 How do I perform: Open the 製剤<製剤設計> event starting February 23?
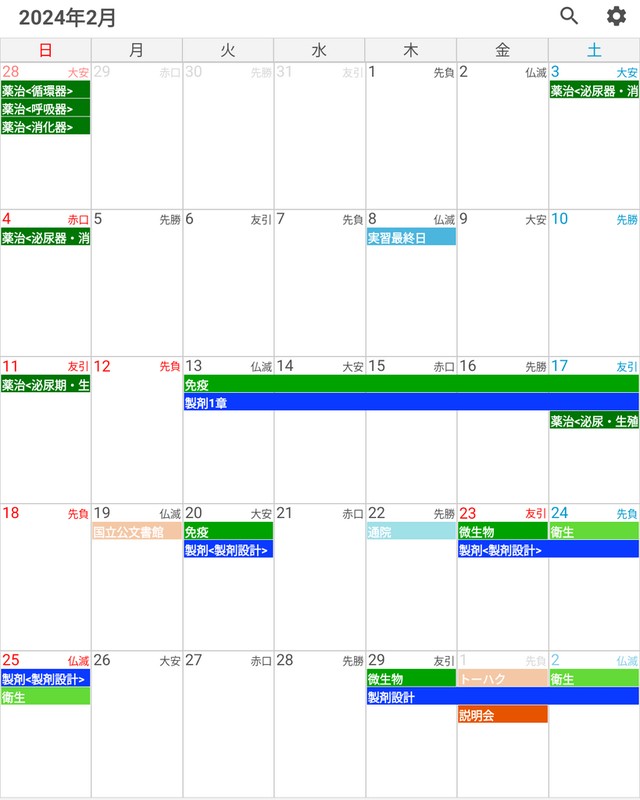[x=549, y=549]
